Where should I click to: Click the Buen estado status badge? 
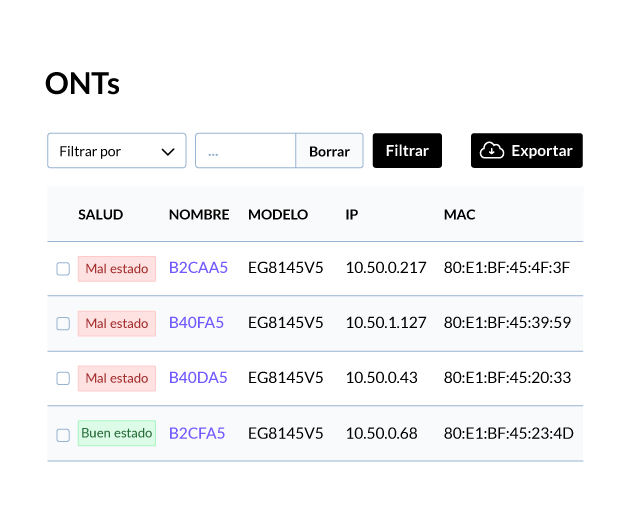pos(117,433)
